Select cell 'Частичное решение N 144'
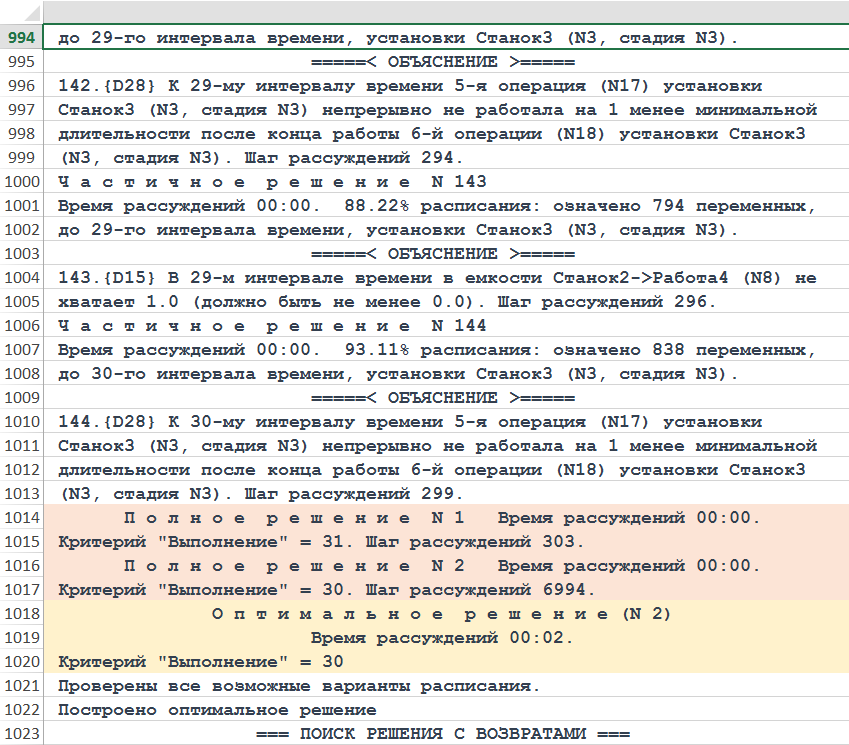The height and width of the screenshot is (745, 849). pyautogui.click(x=272, y=326)
